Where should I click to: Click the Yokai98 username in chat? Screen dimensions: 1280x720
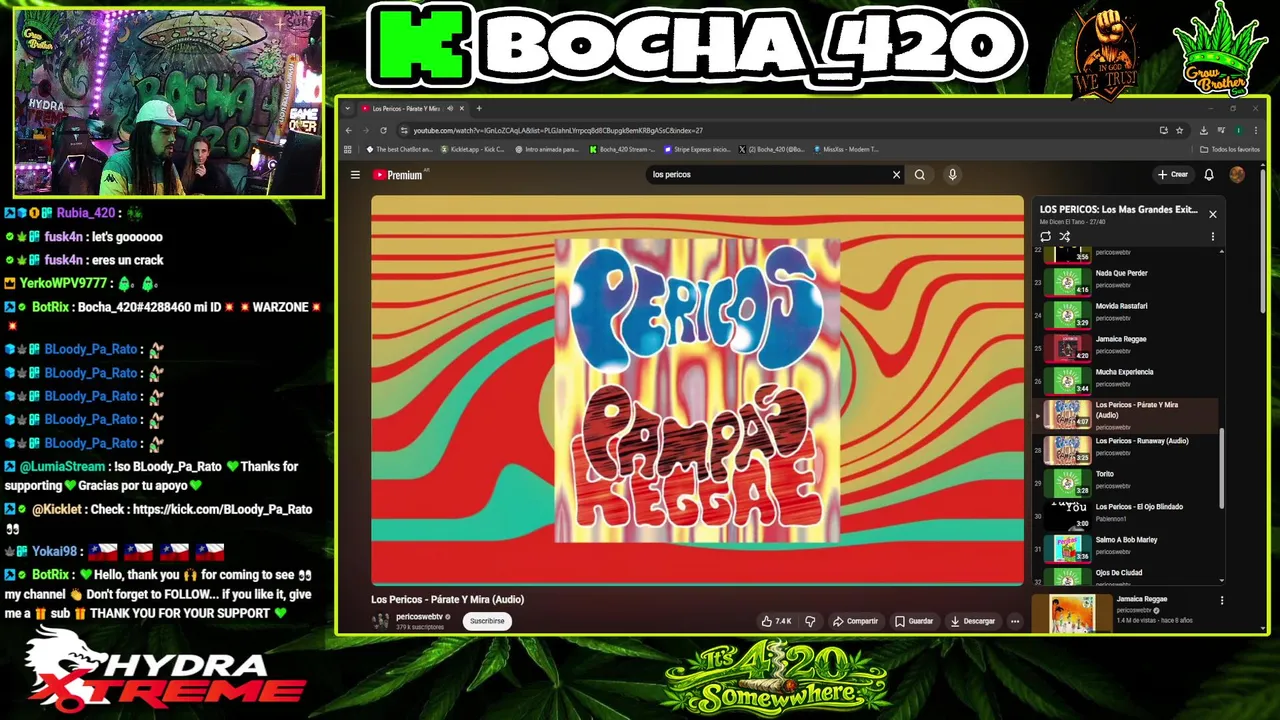53,552
